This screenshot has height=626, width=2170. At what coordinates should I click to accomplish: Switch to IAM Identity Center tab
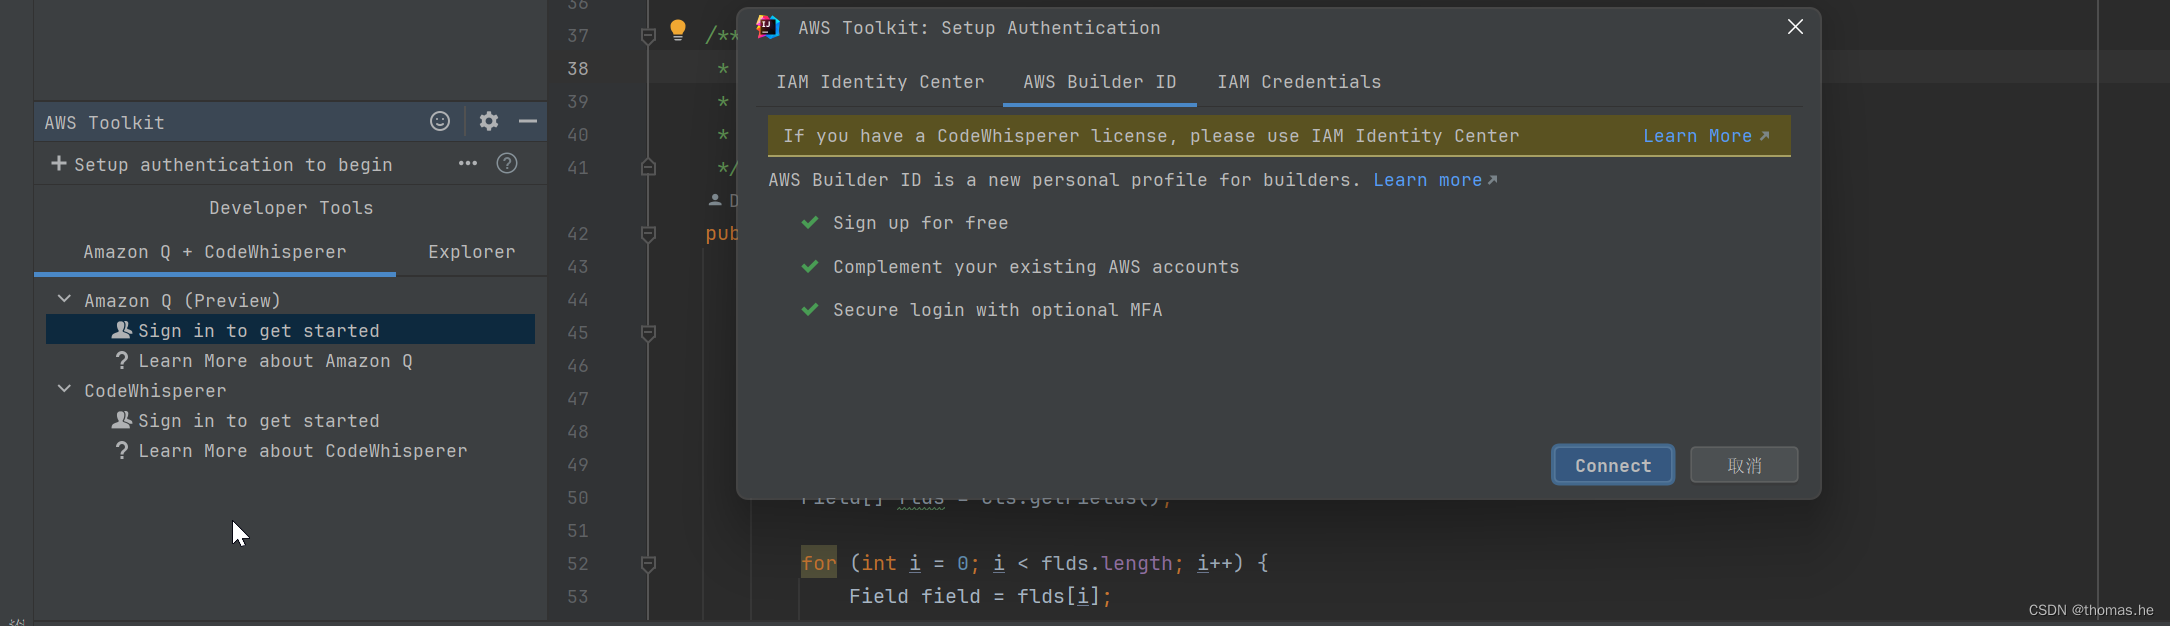tap(880, 82)
